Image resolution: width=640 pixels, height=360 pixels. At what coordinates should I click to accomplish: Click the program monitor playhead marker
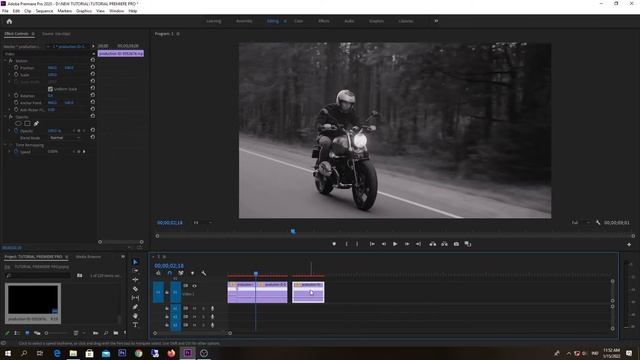[293, 231]
